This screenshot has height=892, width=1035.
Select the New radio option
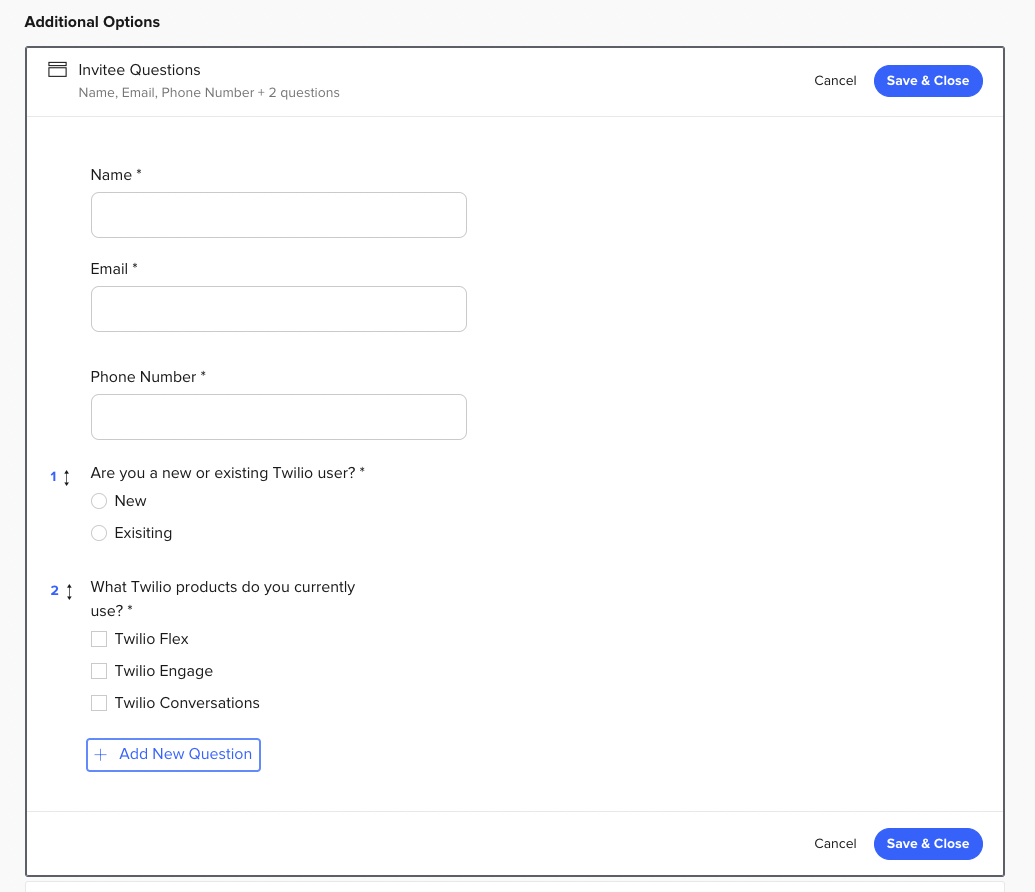click(99, 501)
